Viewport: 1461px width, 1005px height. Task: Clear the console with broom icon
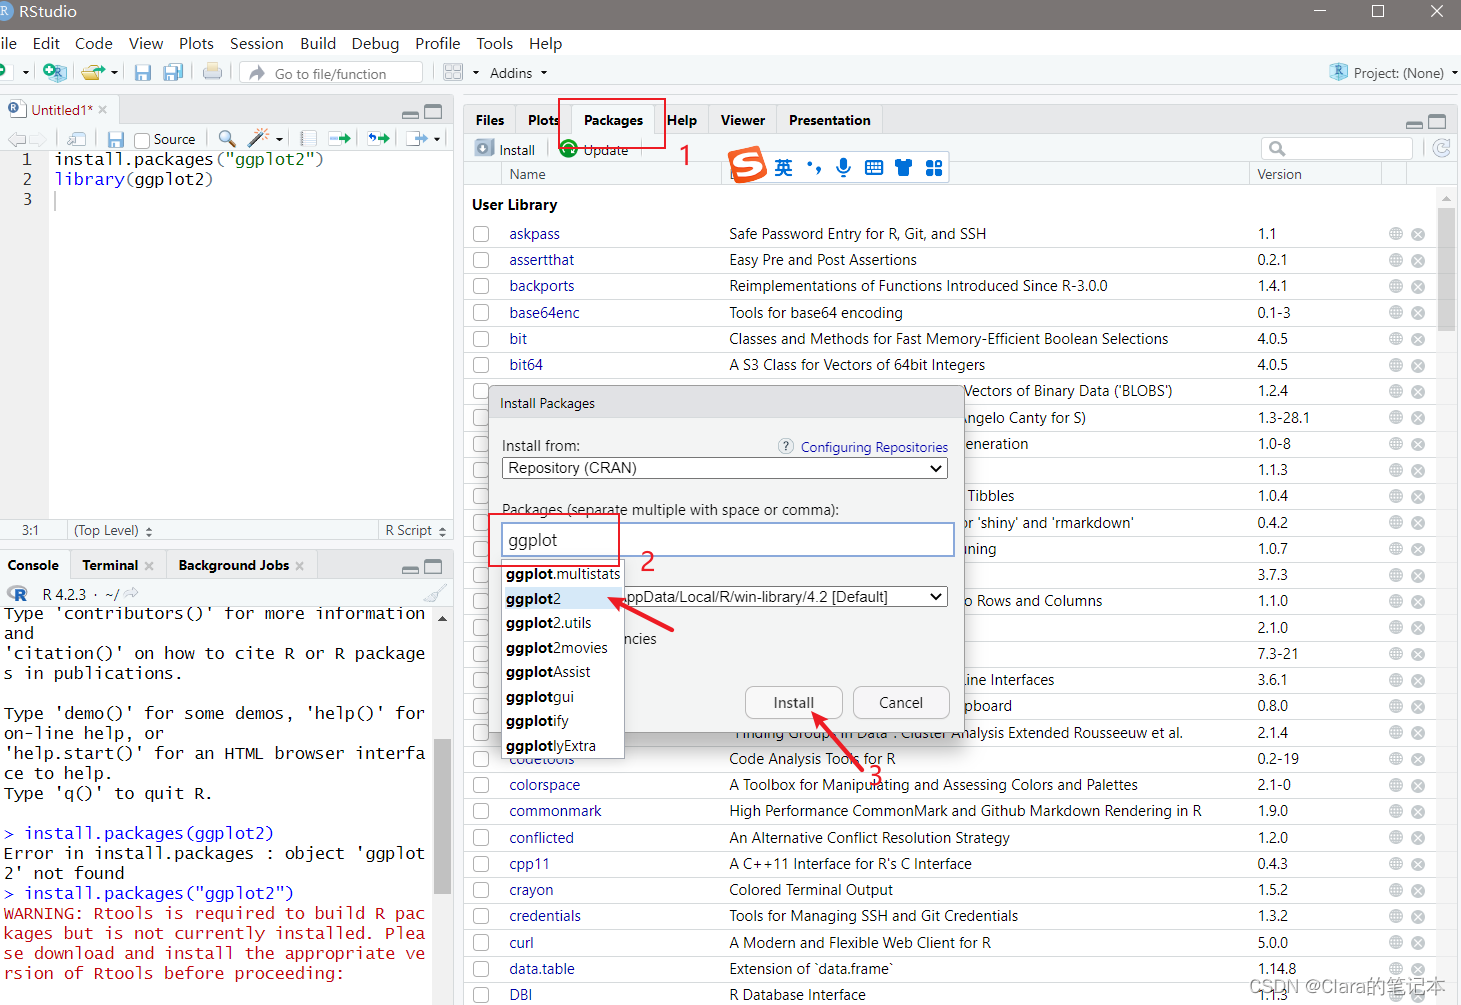click(x=434, y=594)
